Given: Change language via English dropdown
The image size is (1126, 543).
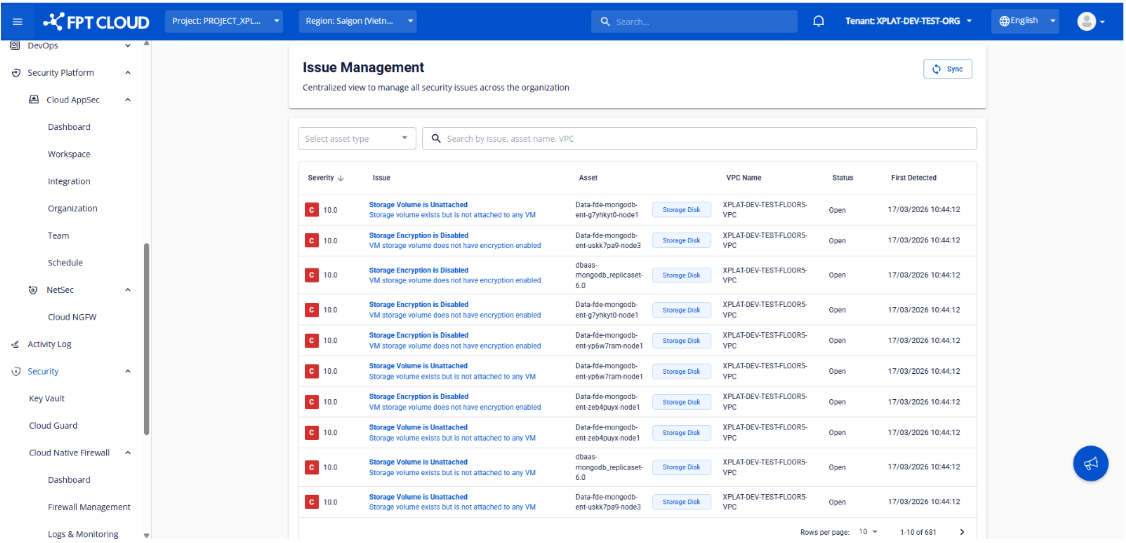Looking at the screenshot, I should tap(1025, 21).
